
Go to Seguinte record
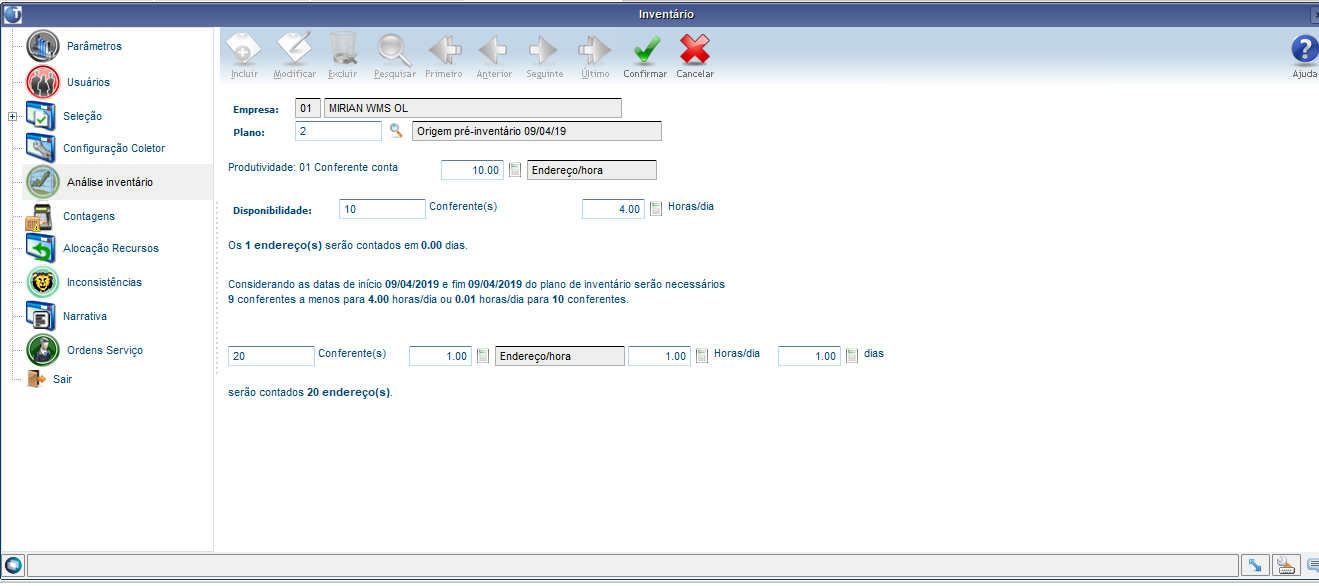[x=545, y=55]
